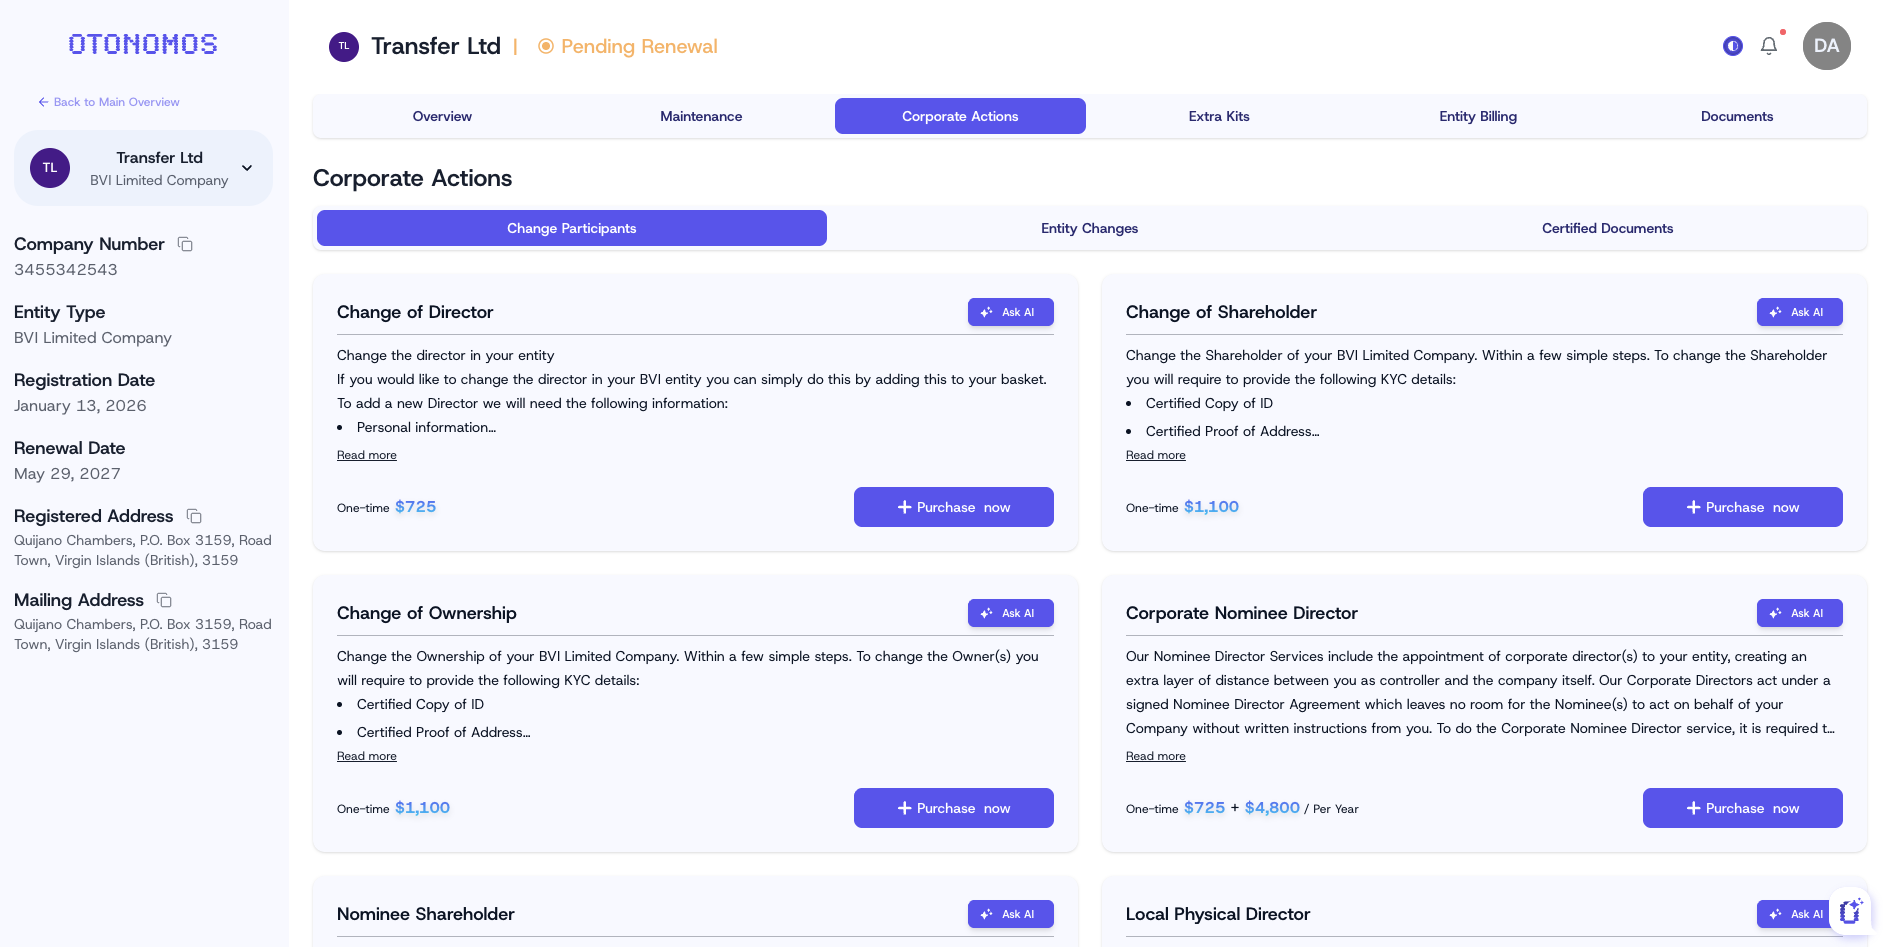Image resolution: width=1883 pixels, height=947 pixels.
Task: Copy the Company Number using the copy icon
Action: tap(185, 243)
